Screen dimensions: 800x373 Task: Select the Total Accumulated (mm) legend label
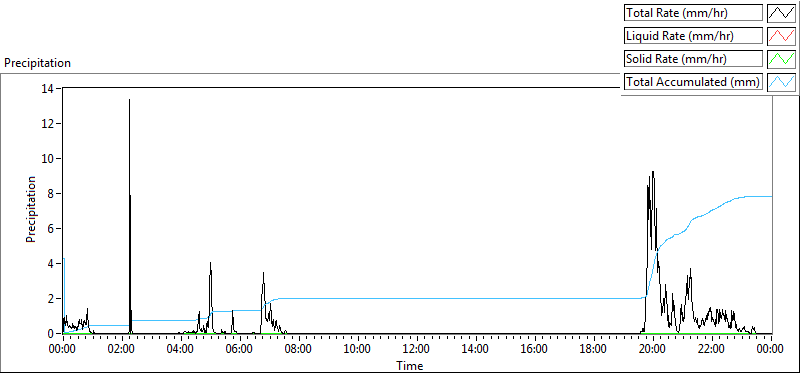[x=693, y=82]
